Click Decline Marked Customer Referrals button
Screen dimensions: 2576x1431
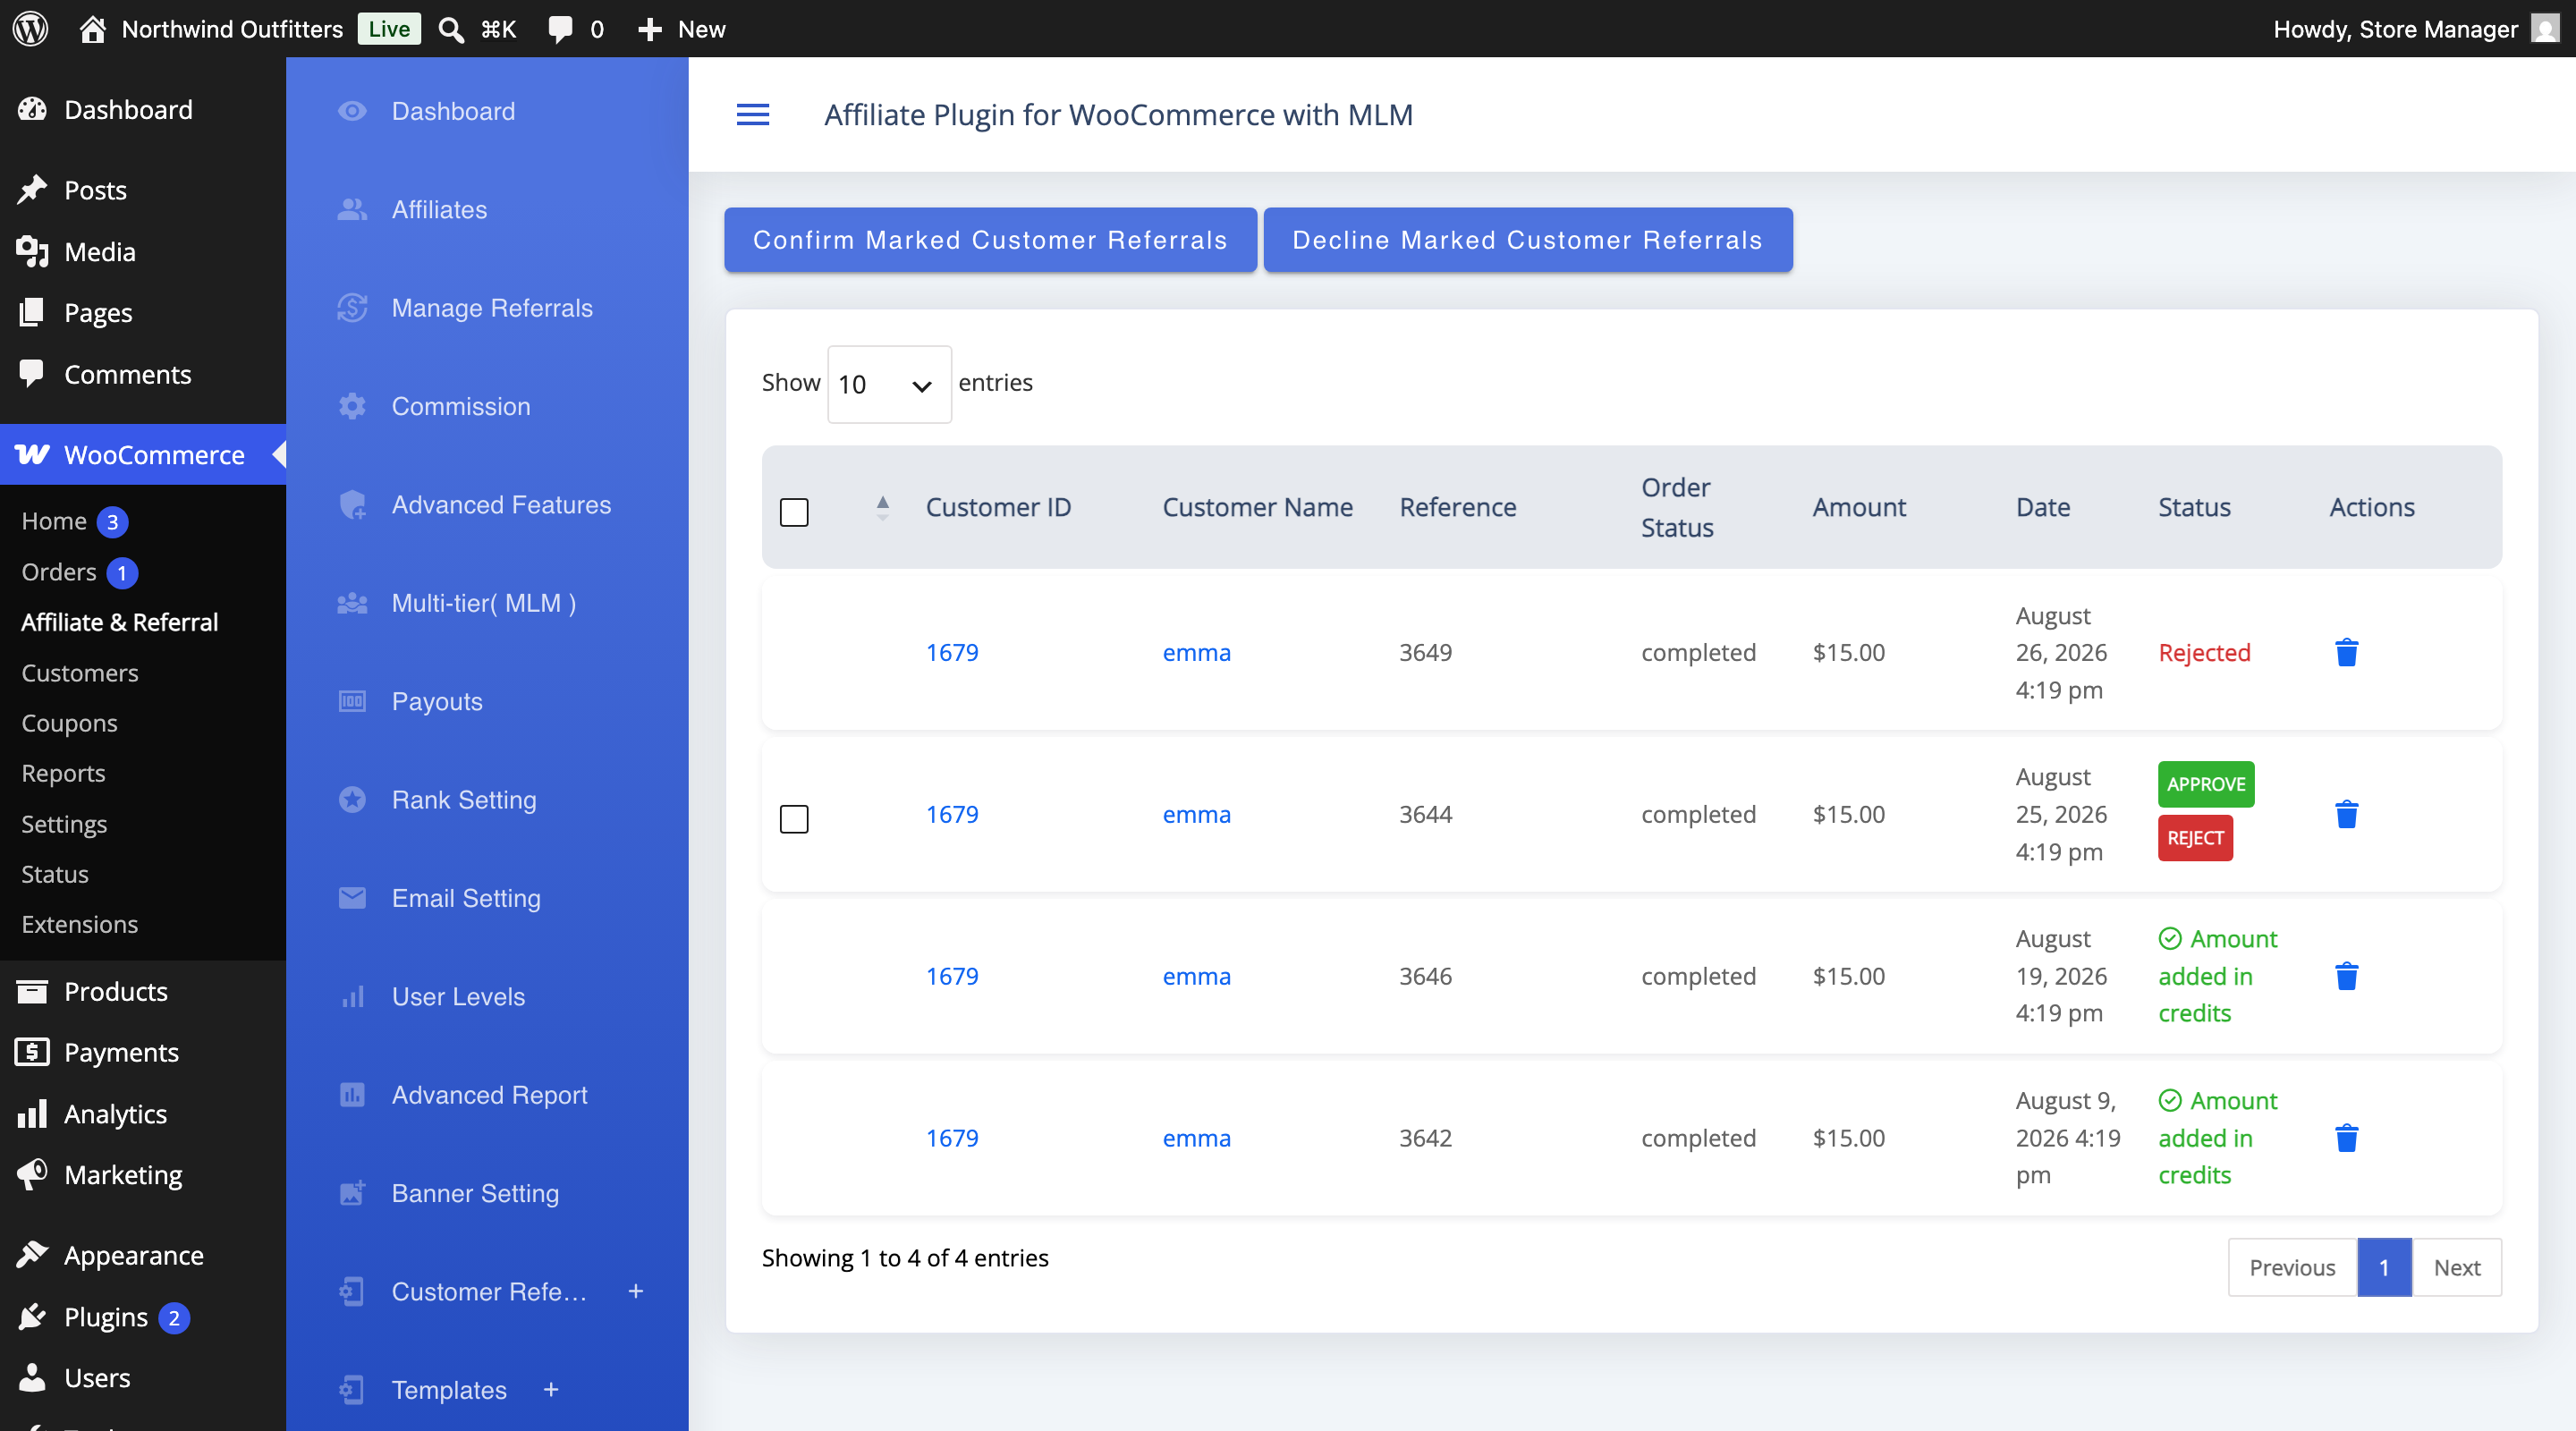pyautogui.click(x=1527, y=240)
